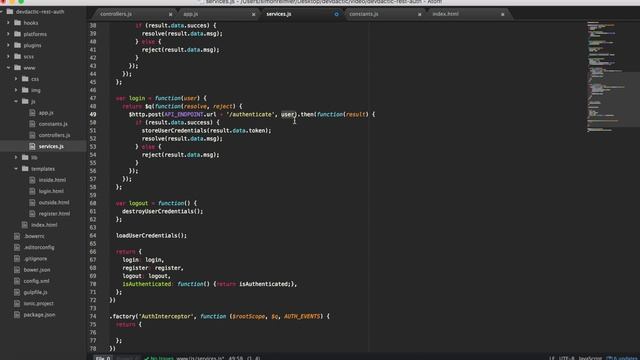Click the modified indicator on services.js tab
The image size is (640, 360).
coord(336,14)
